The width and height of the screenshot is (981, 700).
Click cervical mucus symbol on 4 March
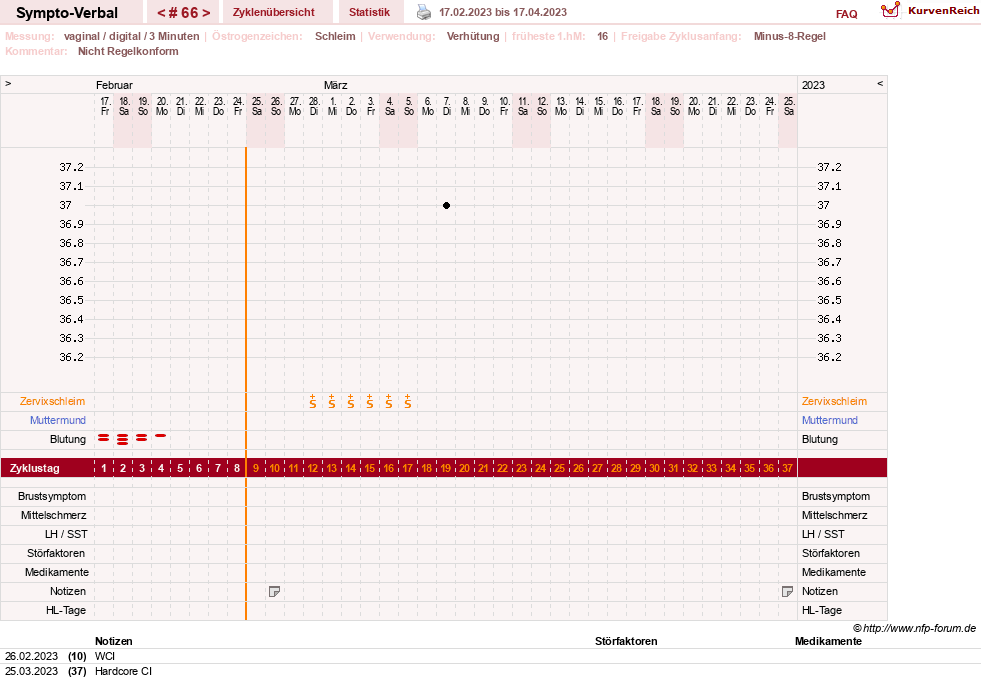389,402
